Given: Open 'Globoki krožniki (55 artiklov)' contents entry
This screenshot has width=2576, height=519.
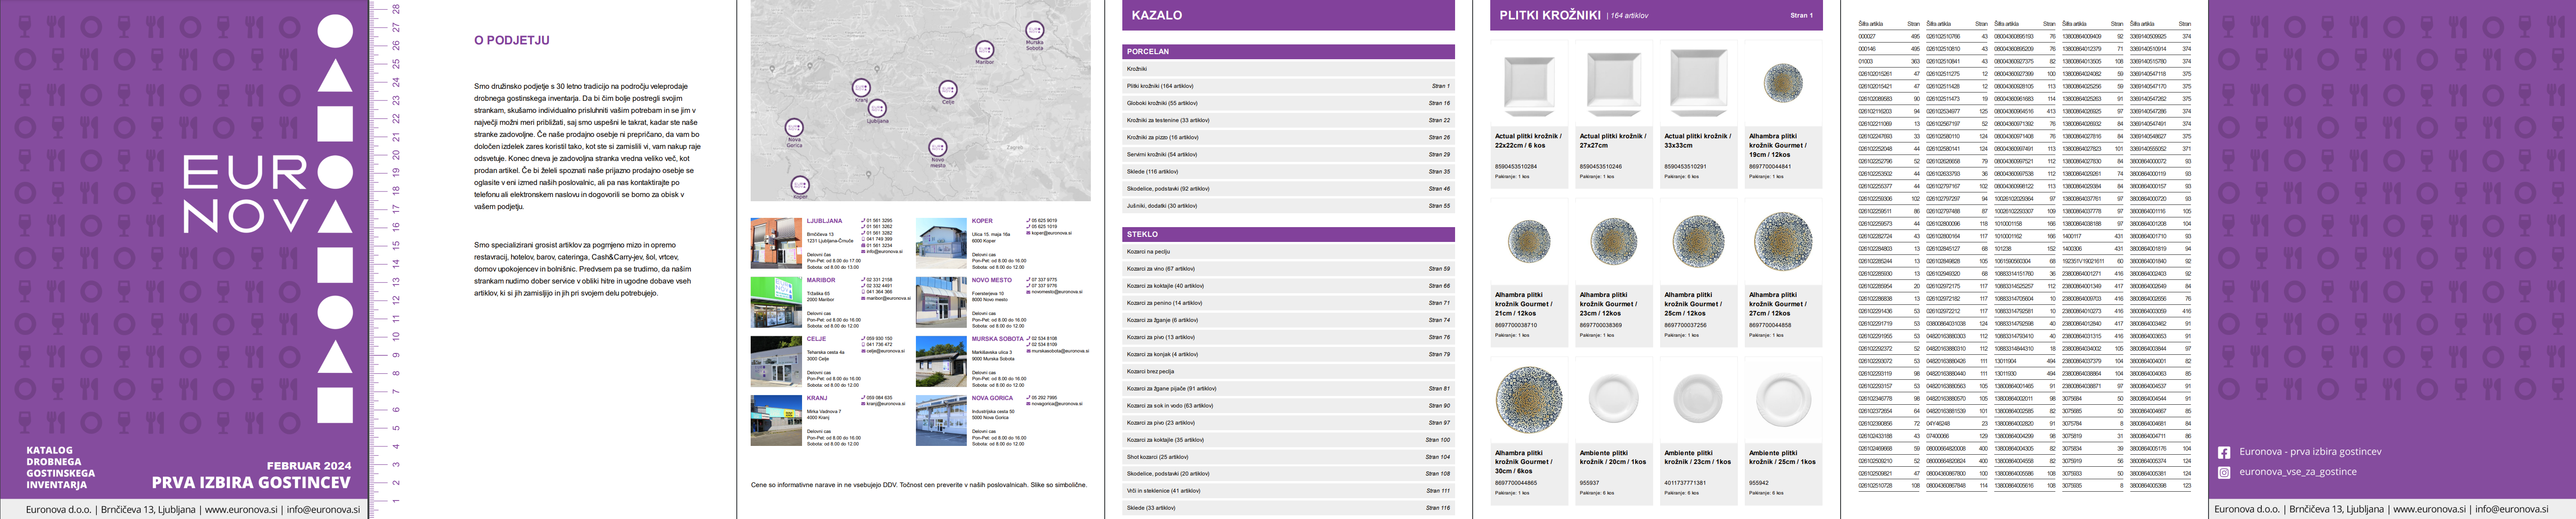Looking at the screenshot, I should point(1288,103).
